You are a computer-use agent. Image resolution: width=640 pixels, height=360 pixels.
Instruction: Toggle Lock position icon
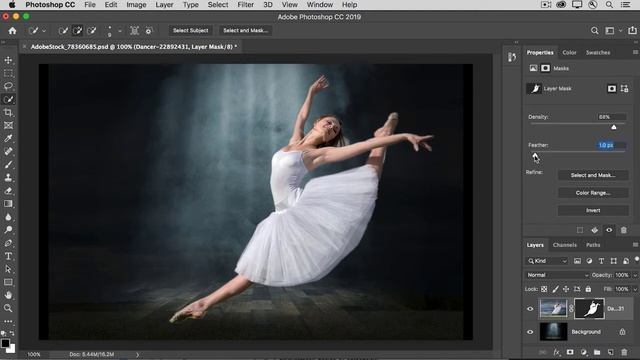coord(566,289)
